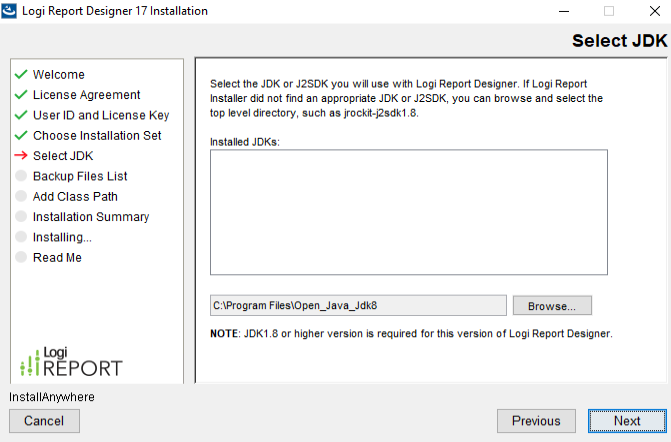The image size is (671, 442).
Task: Maximize the installer window
Action: click(608, 11)
